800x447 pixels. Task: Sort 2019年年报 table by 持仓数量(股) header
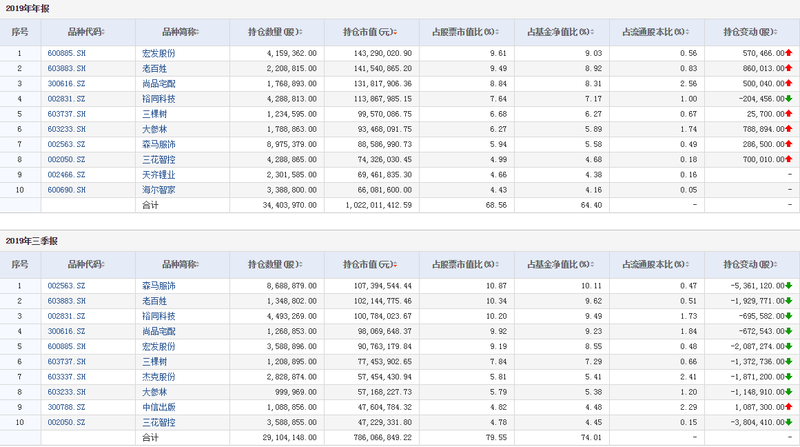pos(276,32)
